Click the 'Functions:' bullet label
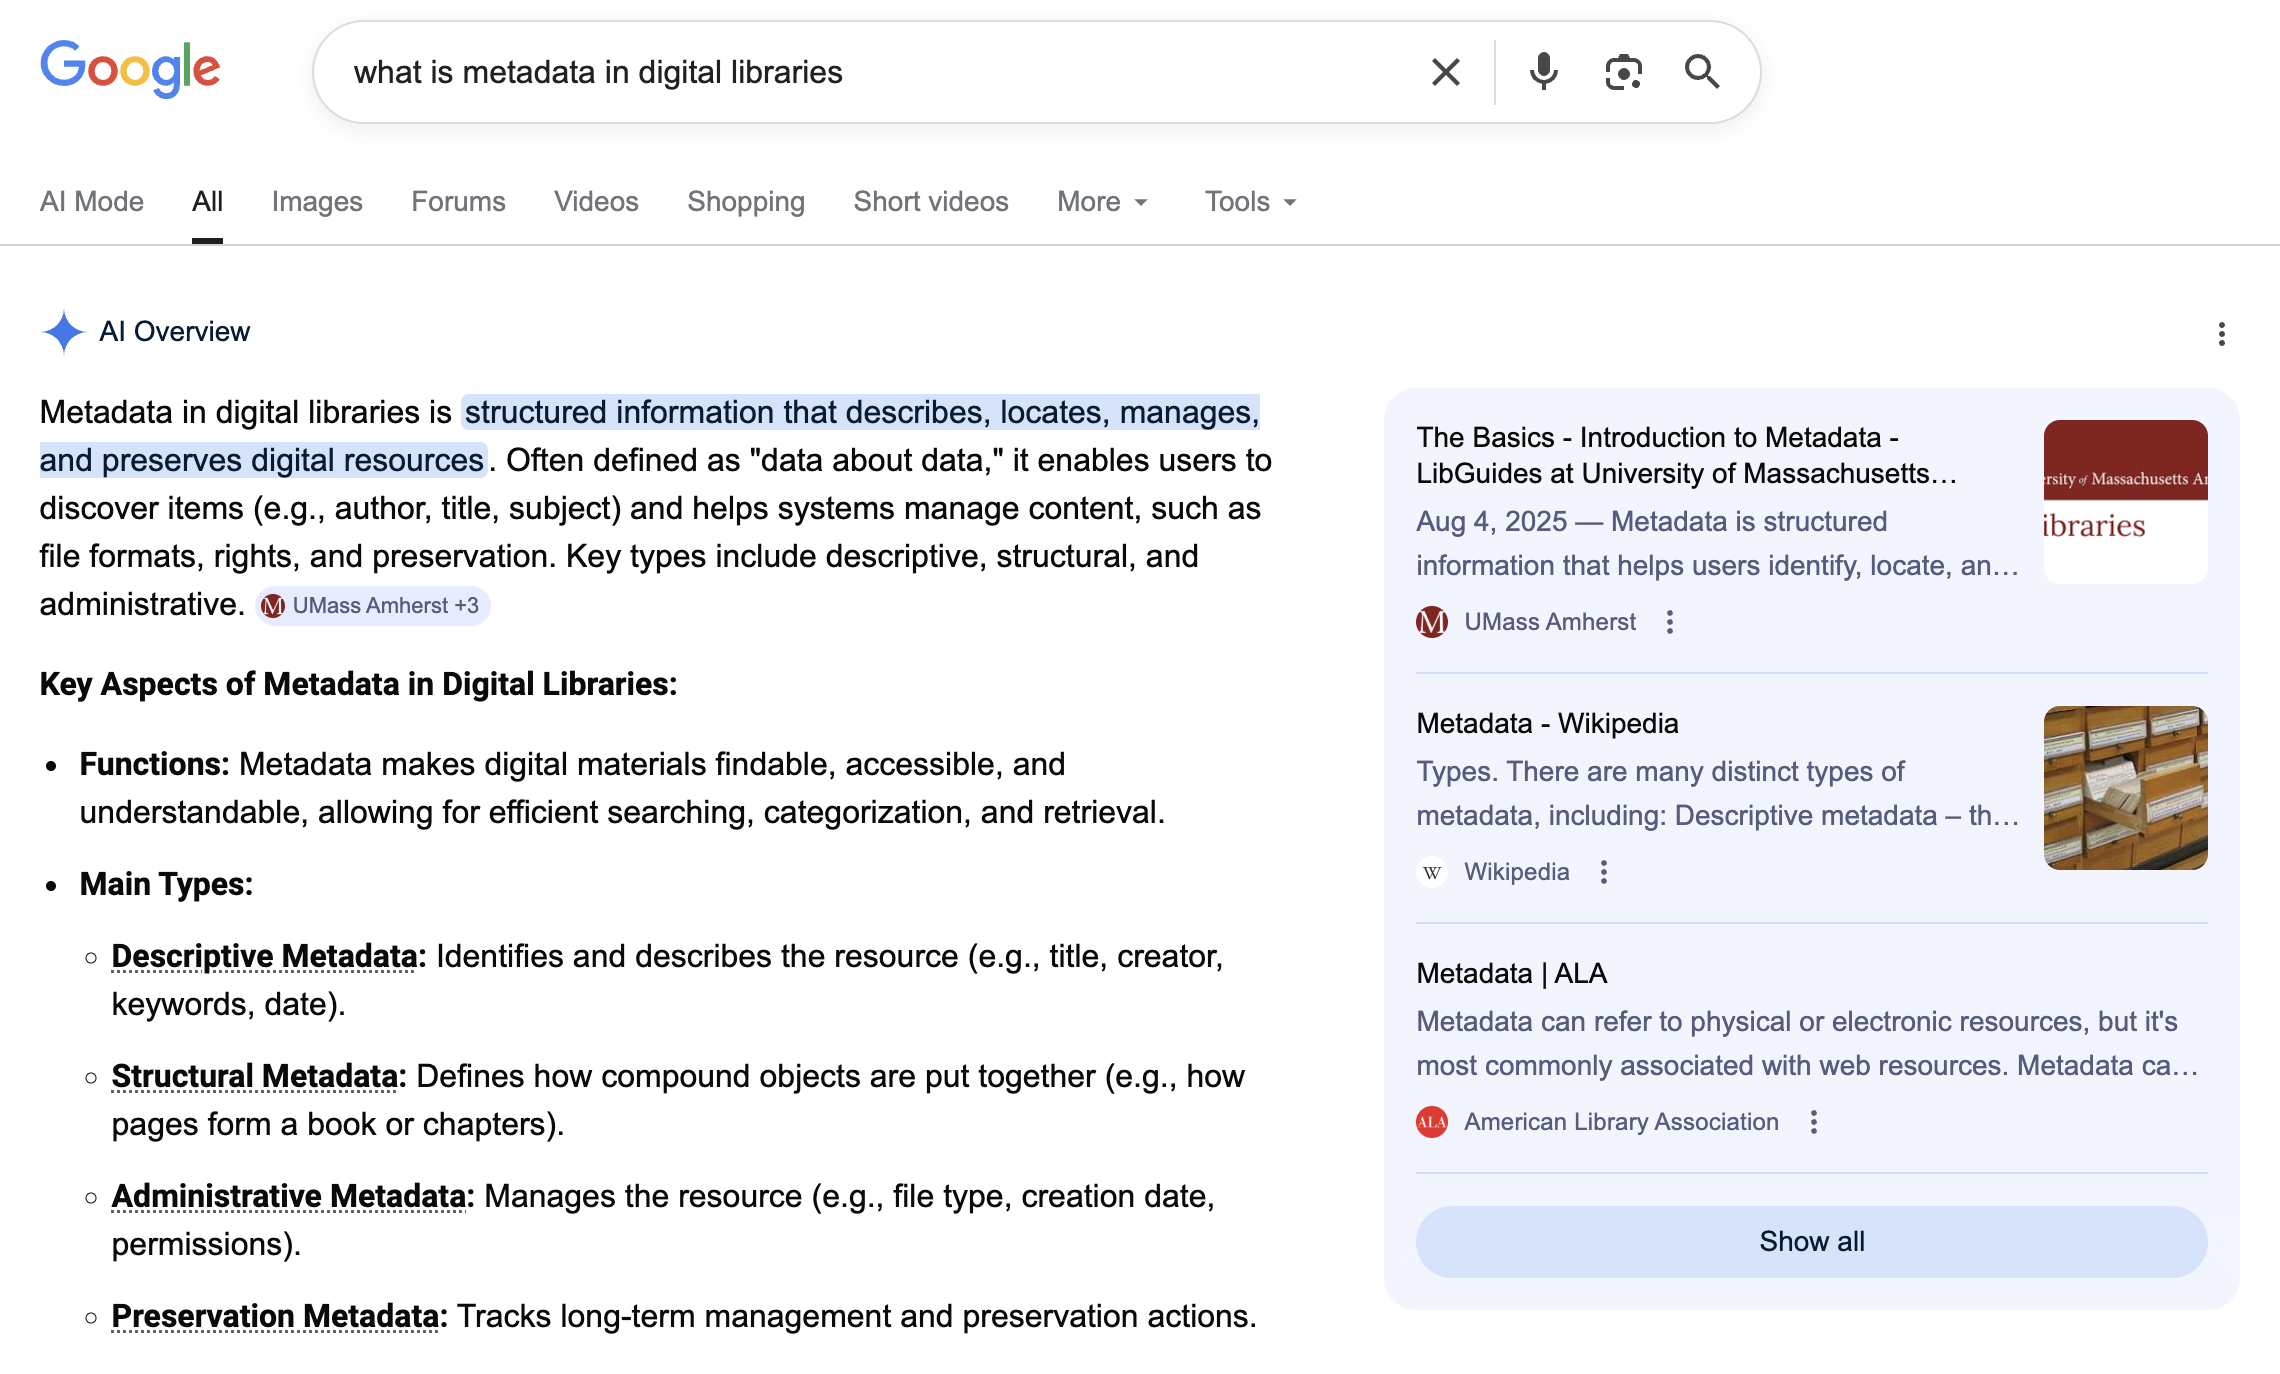2280x1374 pixels. pos(154,764)
